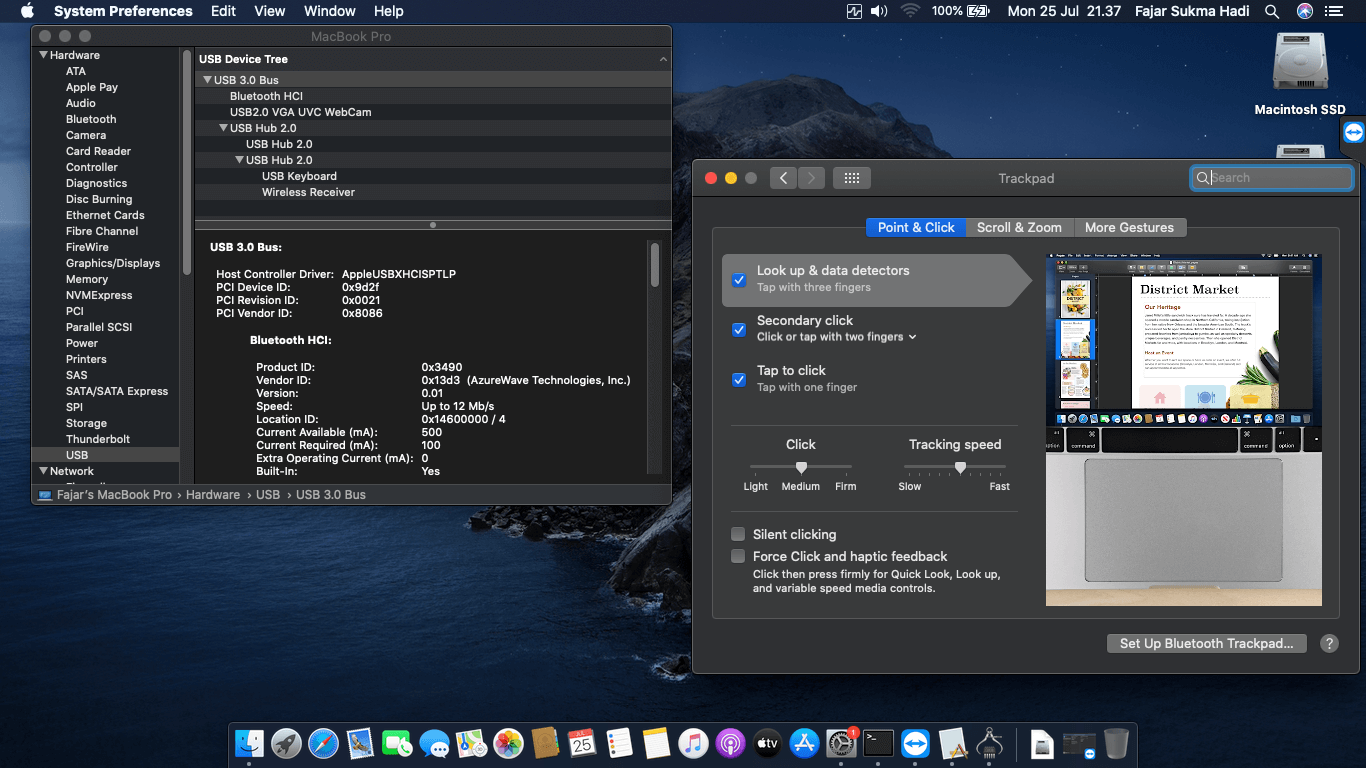Uncheck Tap to click option
Viewport: 1366px width, 768px height.
pyautogui.click(x=739, y=380)
